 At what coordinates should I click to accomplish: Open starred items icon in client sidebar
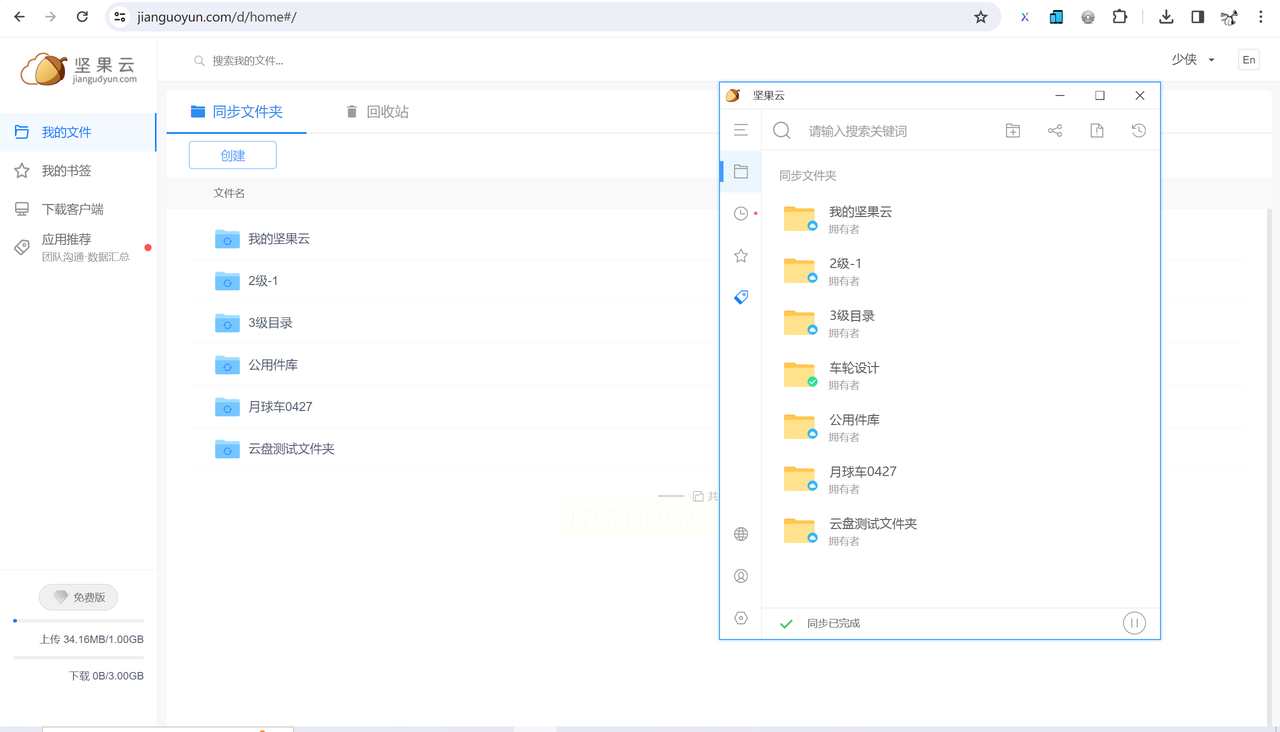pyautogui.click(x=741, y=256)
